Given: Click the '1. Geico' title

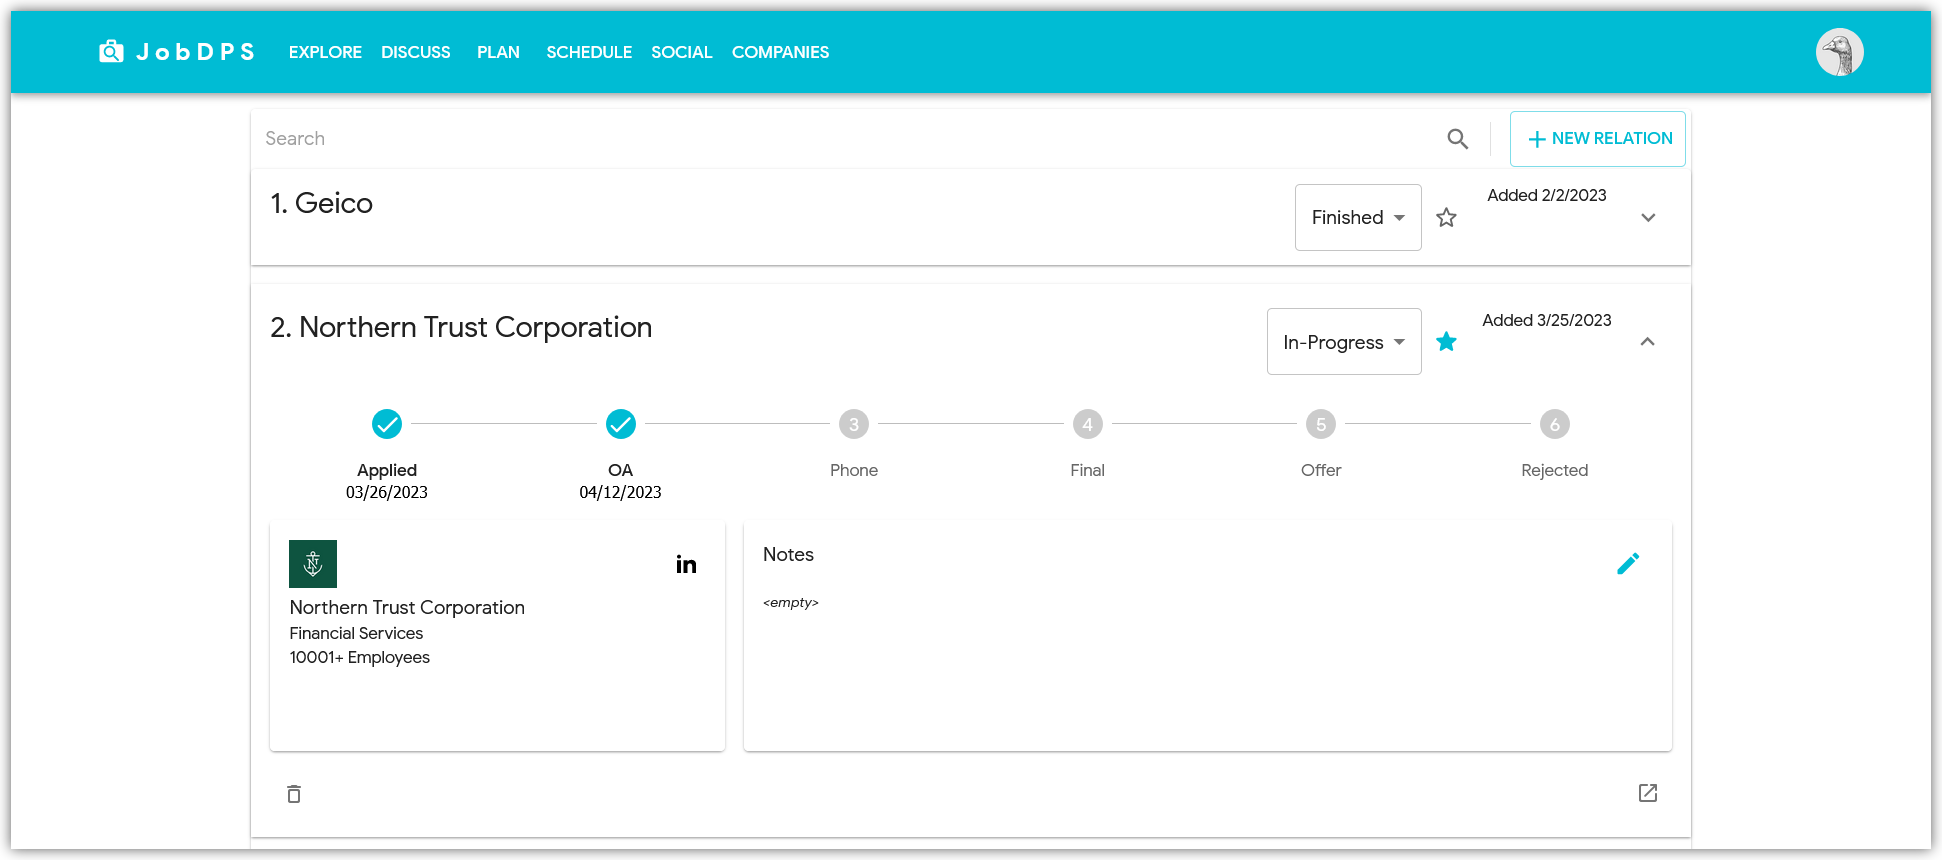Looking at the screenshot, I should point(322,203).
